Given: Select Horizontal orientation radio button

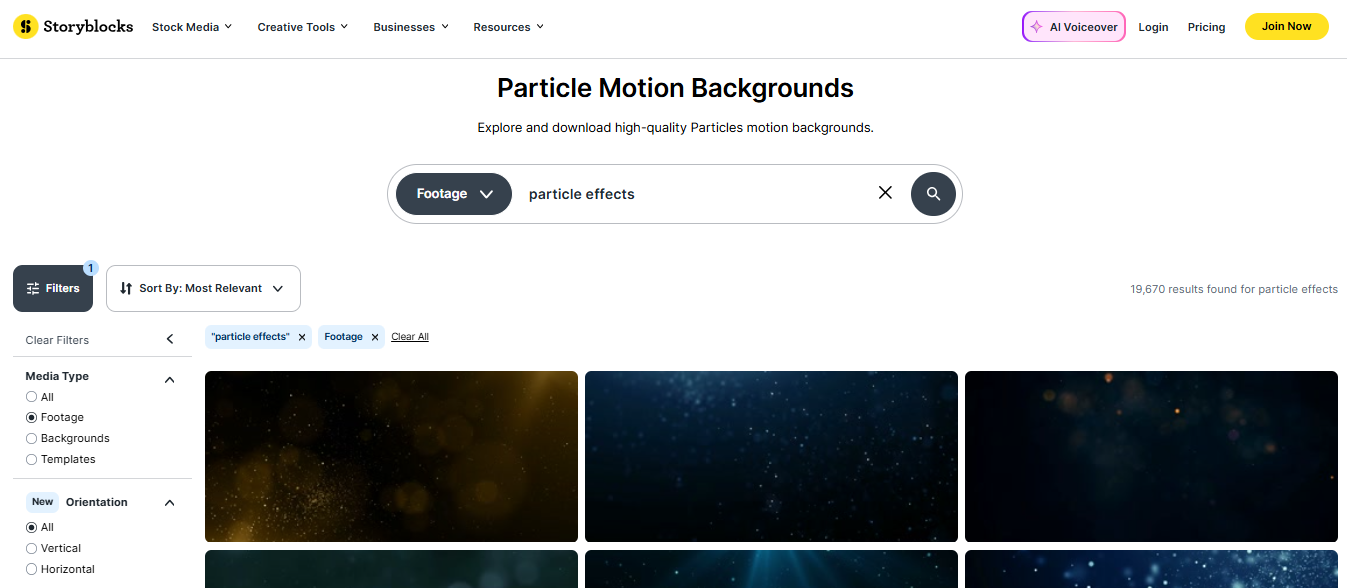Looking at the screenshot, I should (x=32, y=570).
